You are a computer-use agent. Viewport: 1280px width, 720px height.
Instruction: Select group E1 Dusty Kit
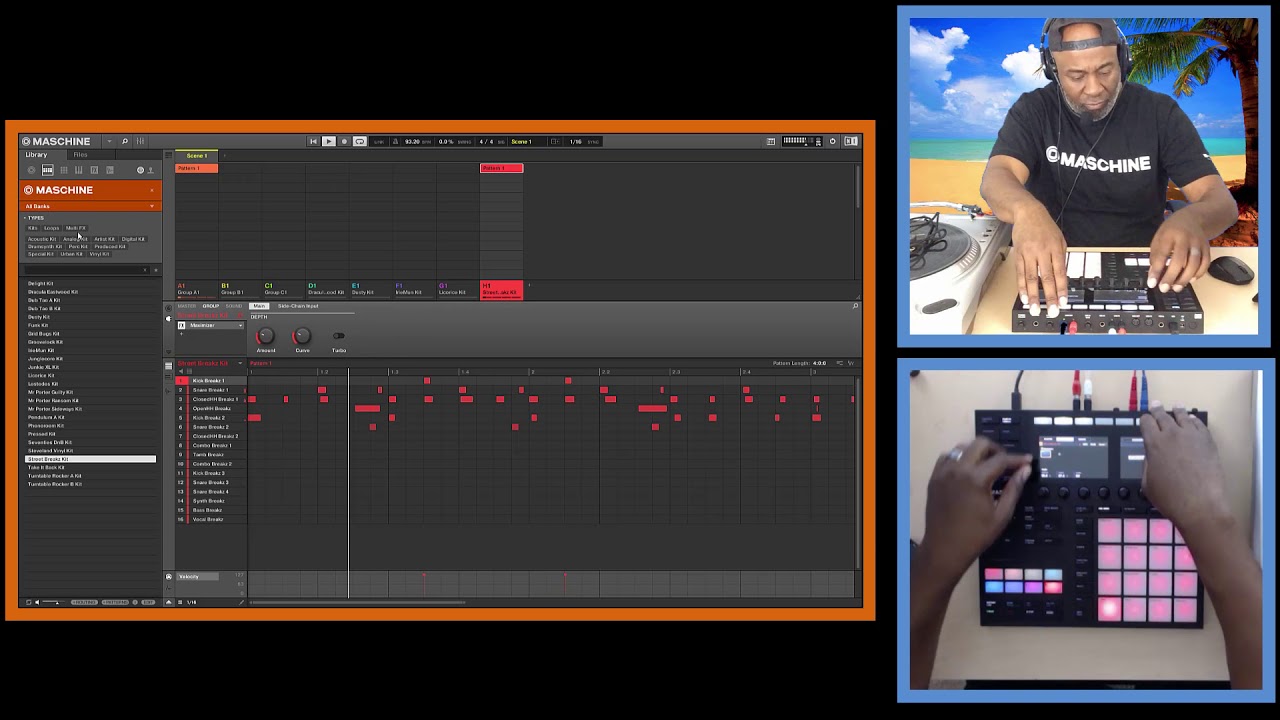pyautogui.click(x=370, y=289)
